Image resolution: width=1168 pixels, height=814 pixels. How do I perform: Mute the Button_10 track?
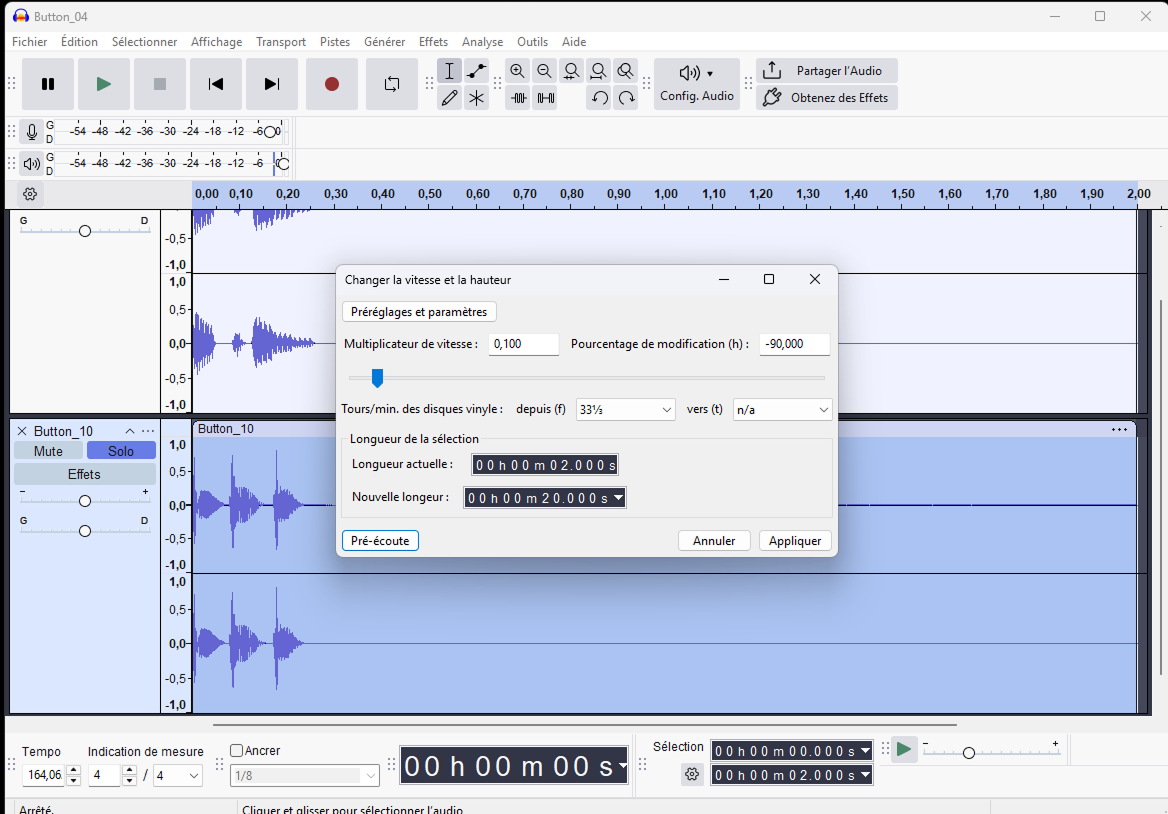pos(48,451)
